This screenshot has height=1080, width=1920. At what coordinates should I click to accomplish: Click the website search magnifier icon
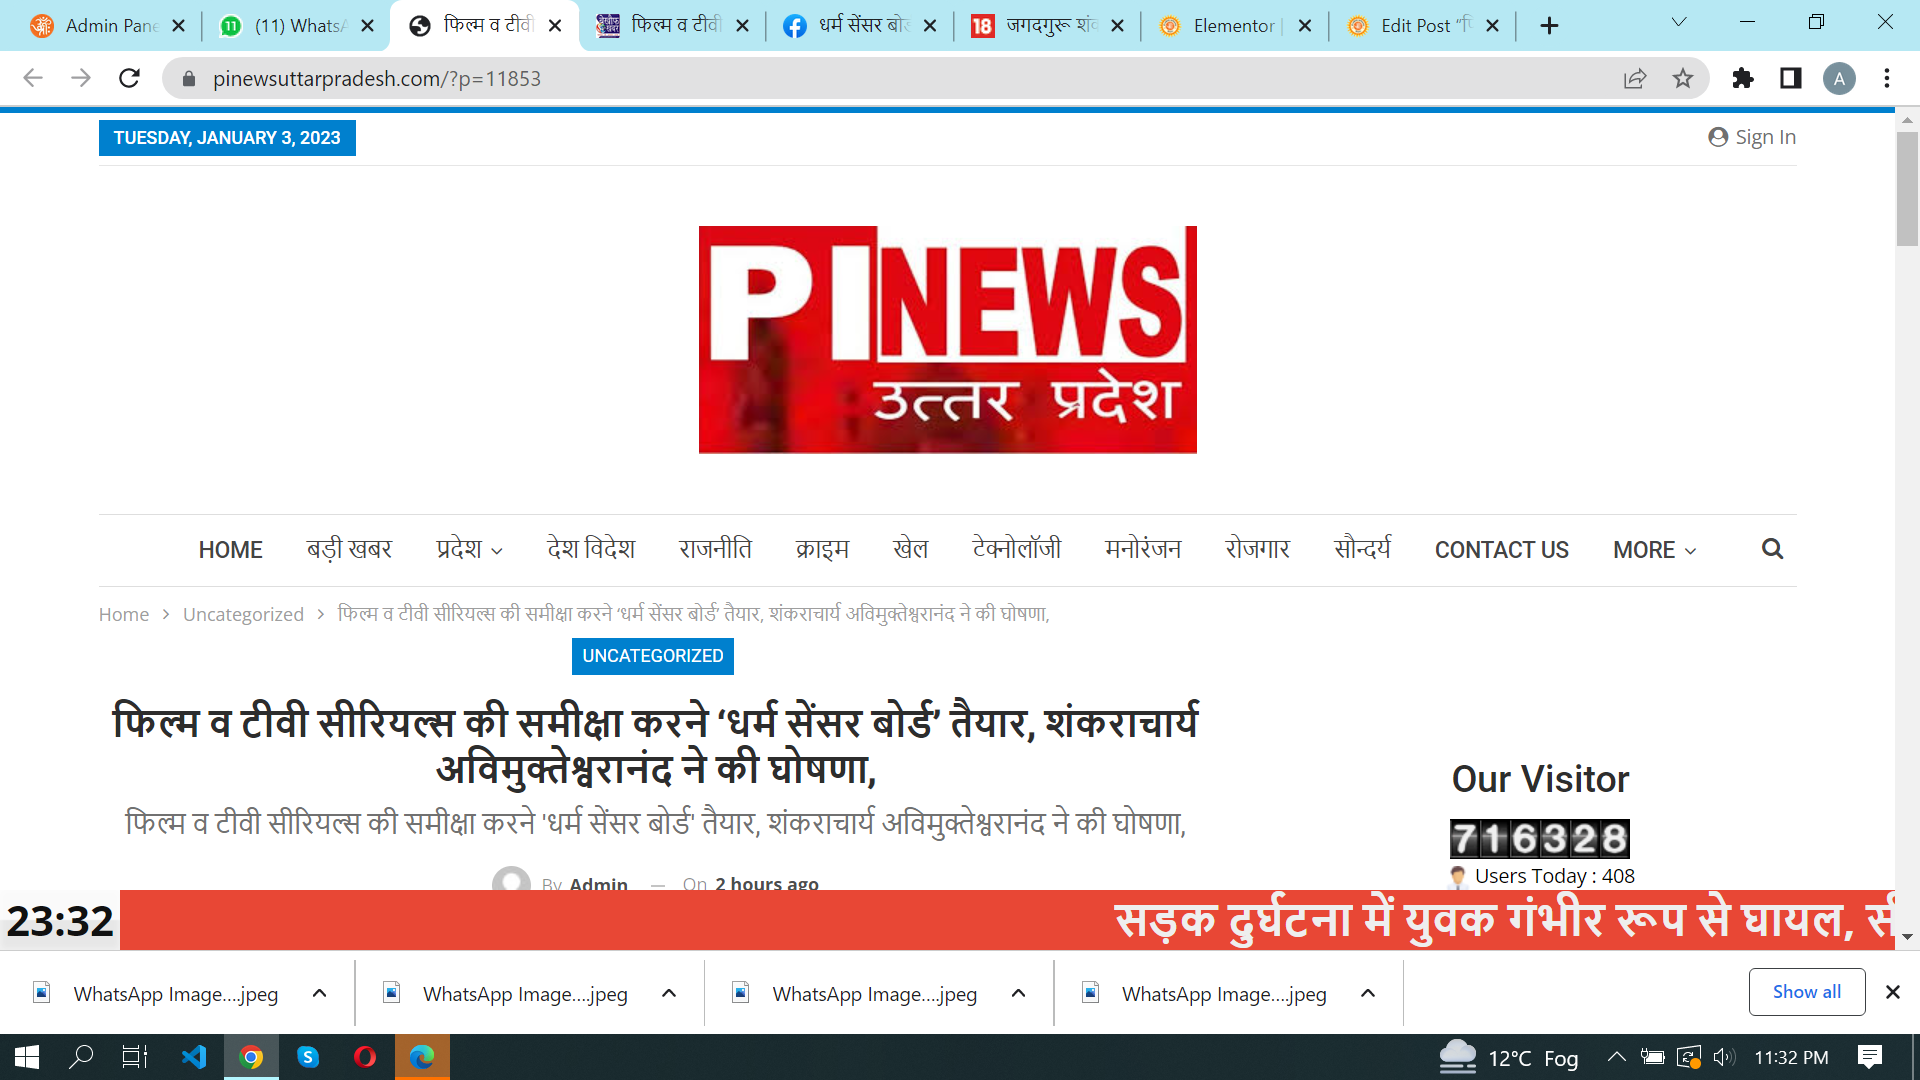(1772, 549)
